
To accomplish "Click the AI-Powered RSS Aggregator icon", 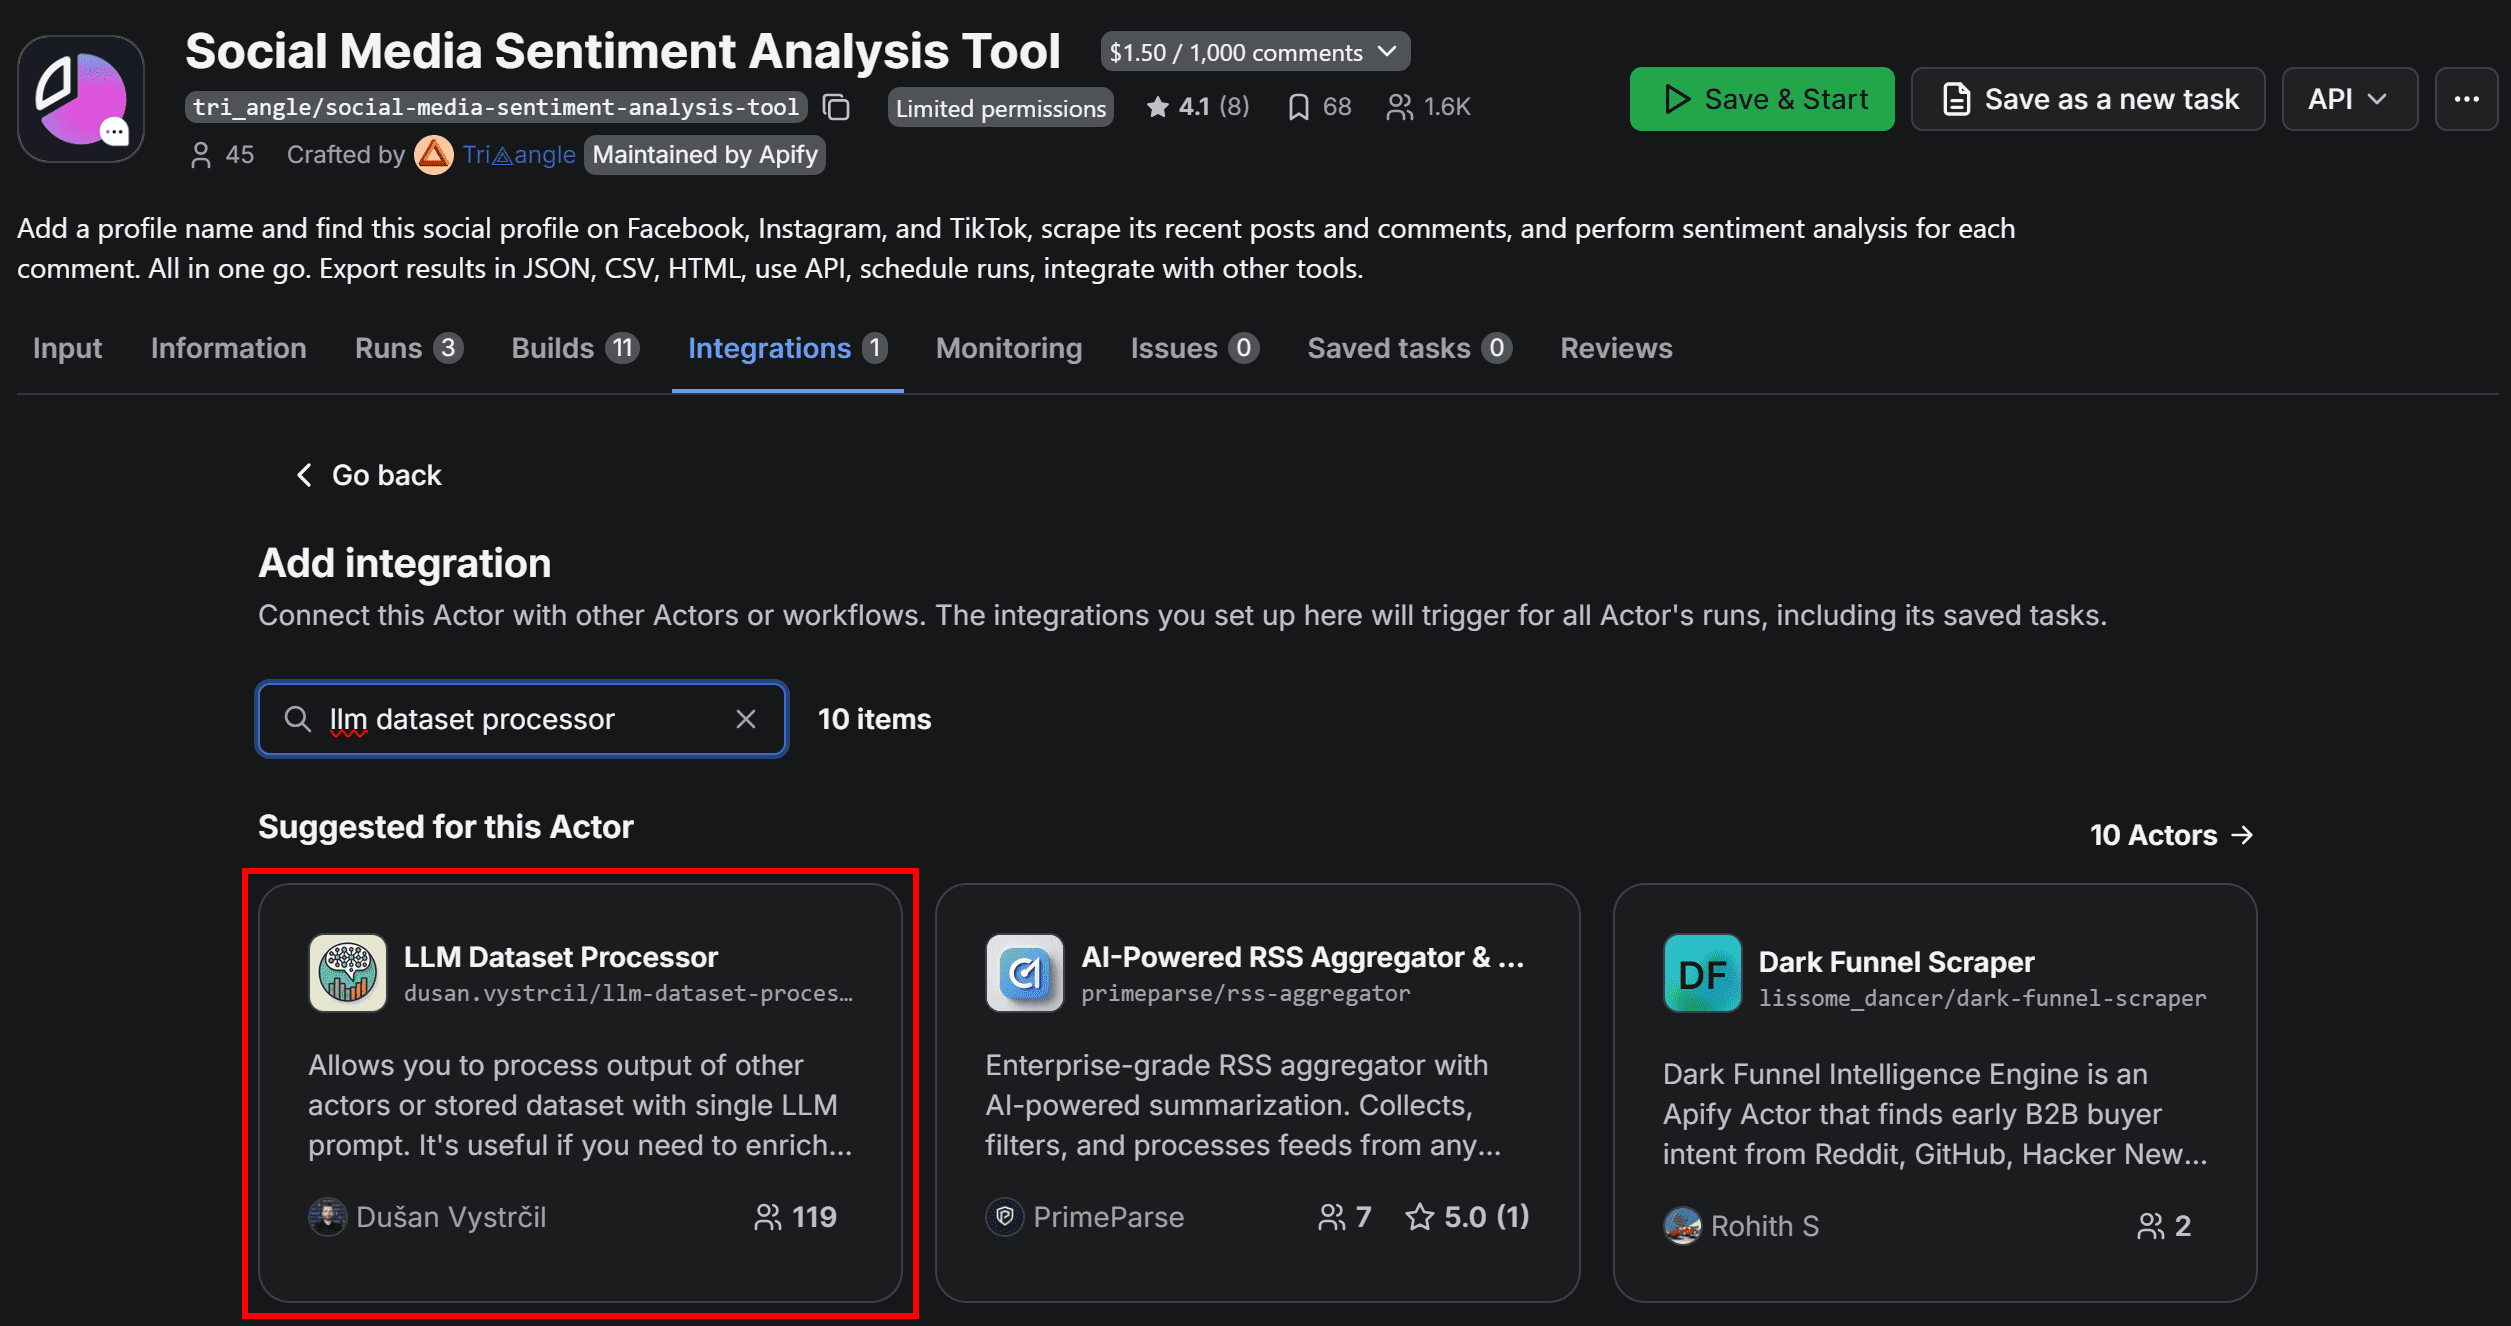I will tap(1024, 973).
